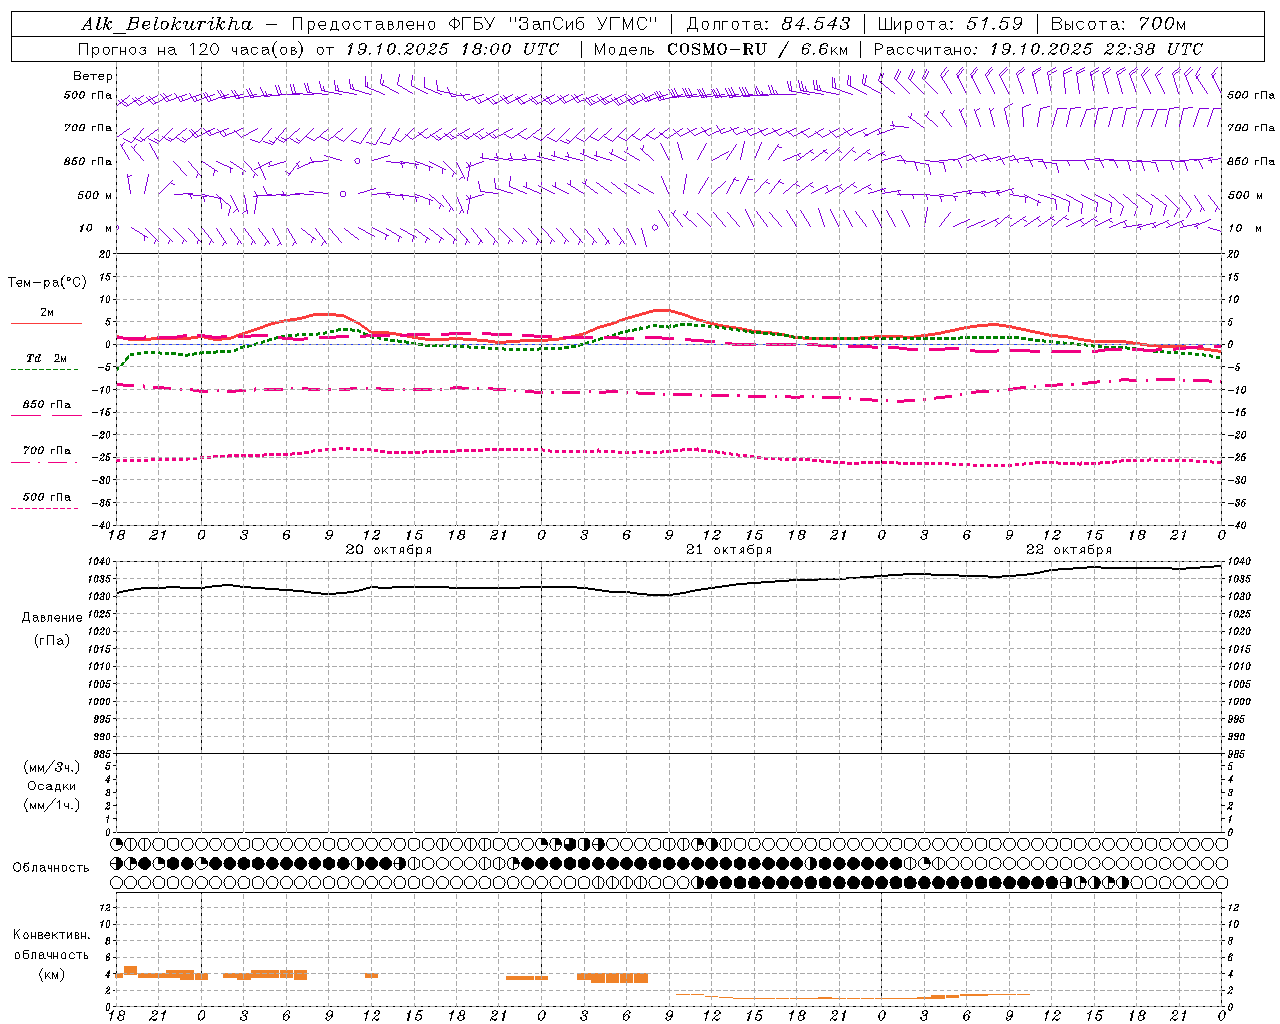Viewport: 1280px width, 1024px height.
Task: Click the Долгота: 84.543 value
Action: click(x=769, y=24)
